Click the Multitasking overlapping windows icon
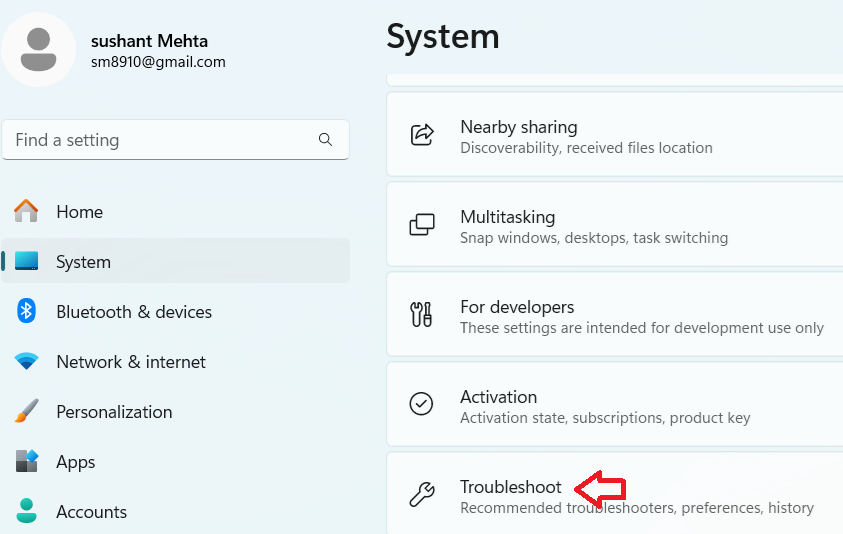 pyautogui.click(x=422, y=226)
